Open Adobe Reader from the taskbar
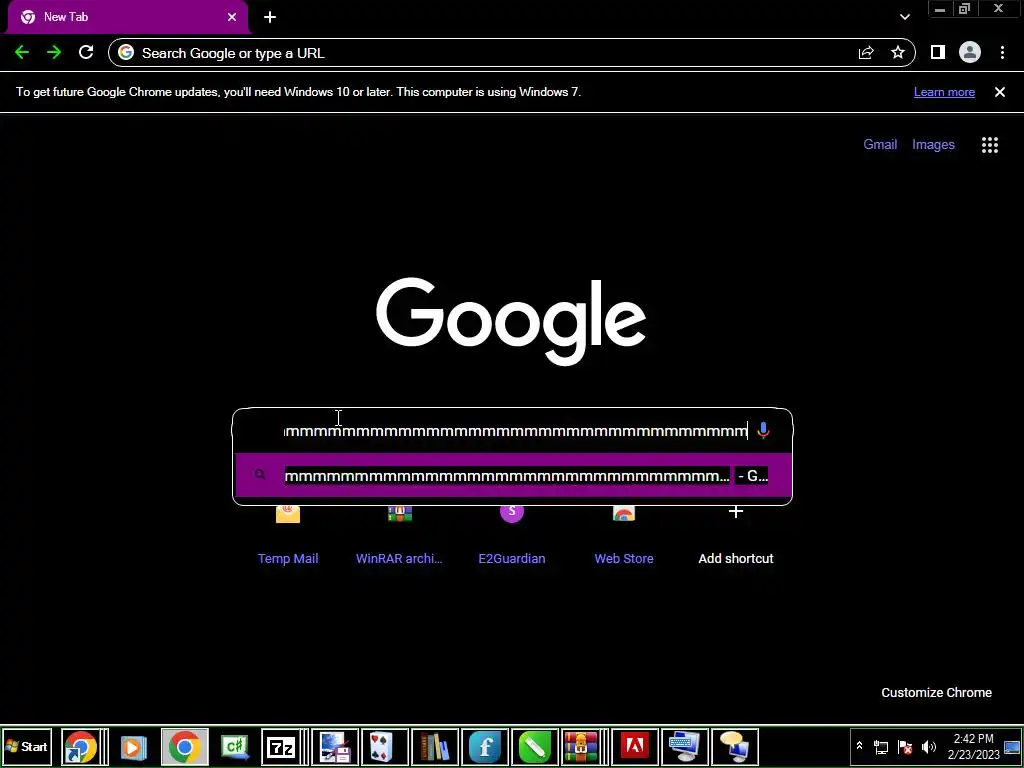The width and height of the screenshot is (1024, 768). [x=634, y=747]
